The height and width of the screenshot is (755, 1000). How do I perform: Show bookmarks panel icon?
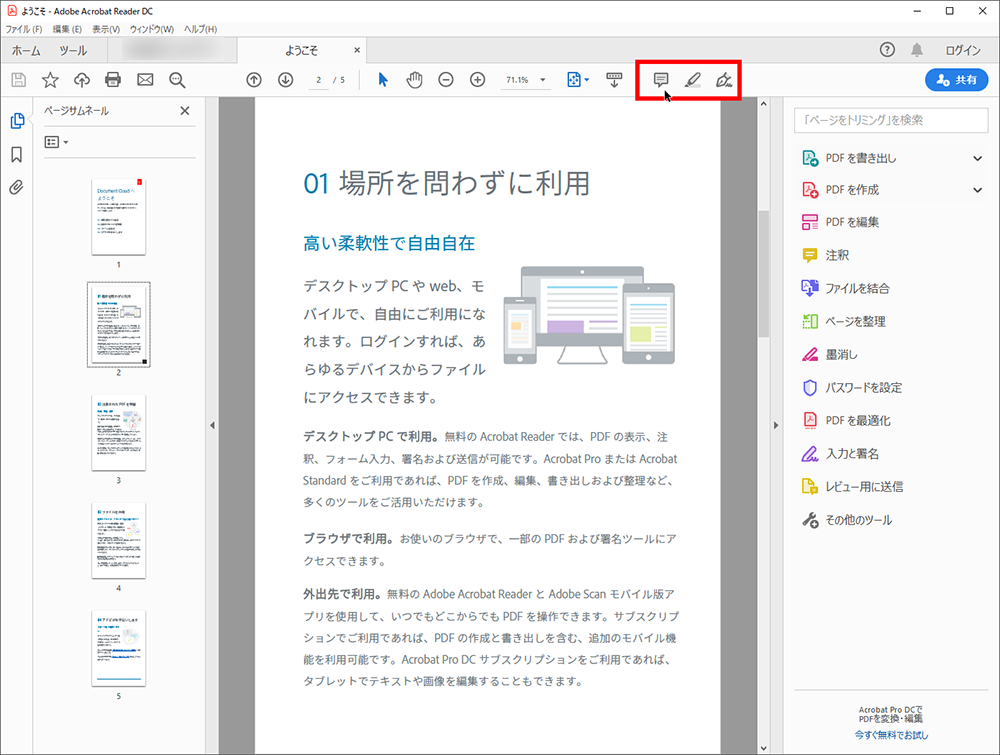17,154
